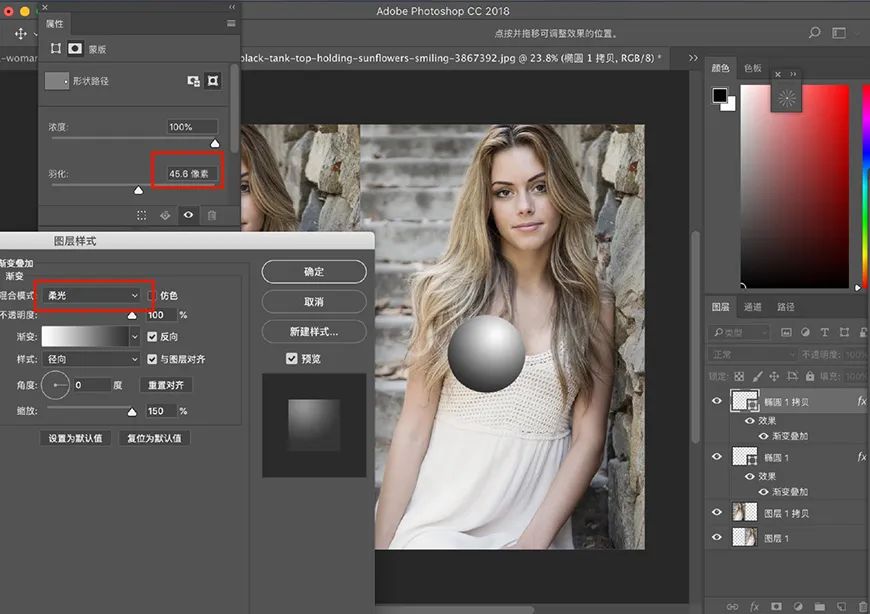
Task: Collapse the Properties panel double arrow
Action: (x=232, y=7)
